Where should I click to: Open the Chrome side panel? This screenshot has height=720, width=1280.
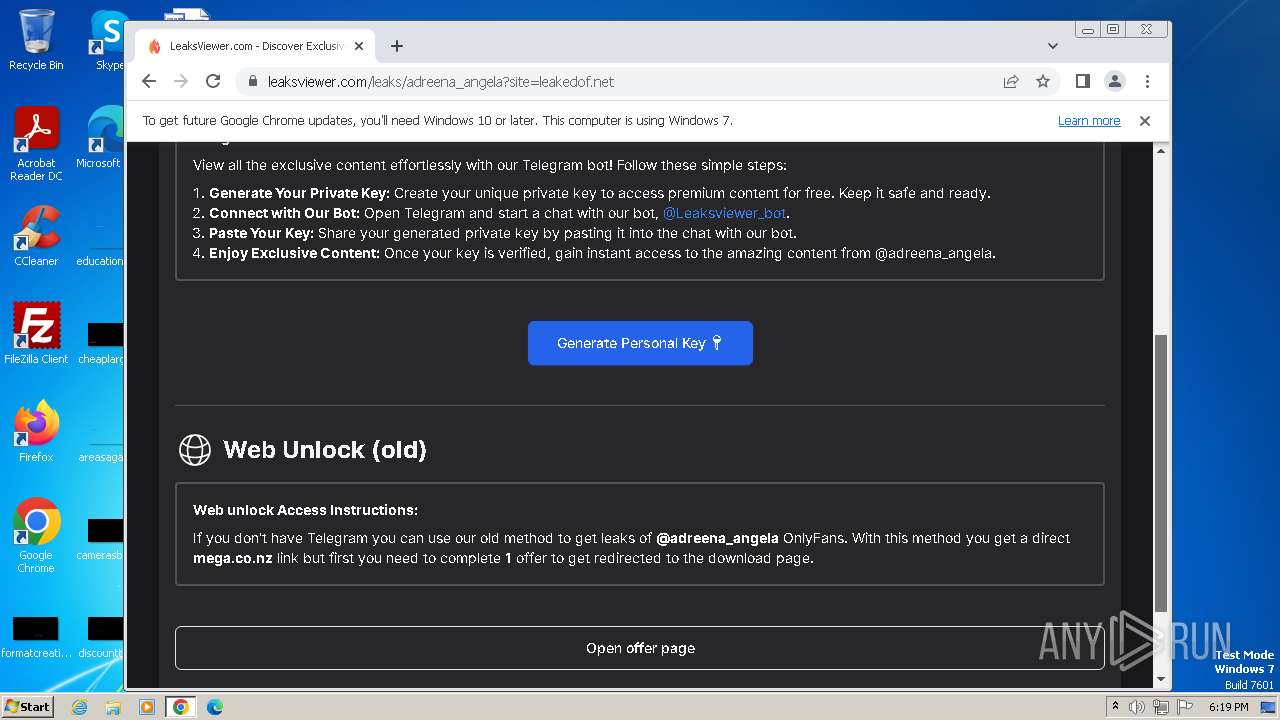(x=1082, y=81)
